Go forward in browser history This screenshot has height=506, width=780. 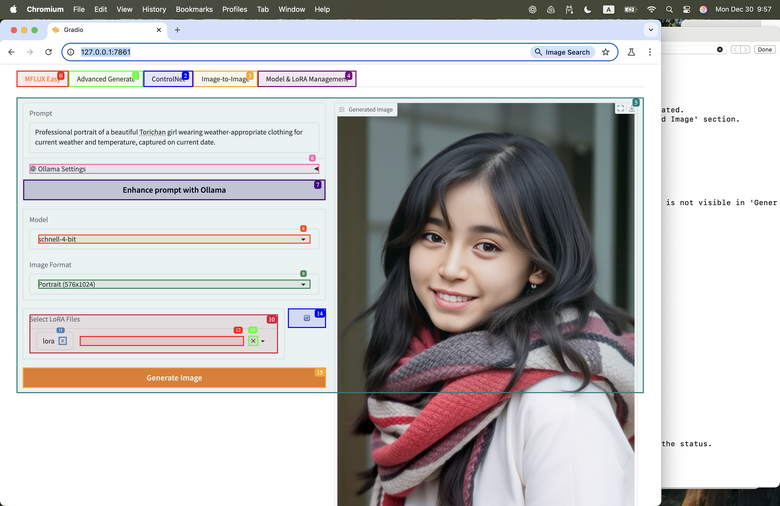(30, 52)
